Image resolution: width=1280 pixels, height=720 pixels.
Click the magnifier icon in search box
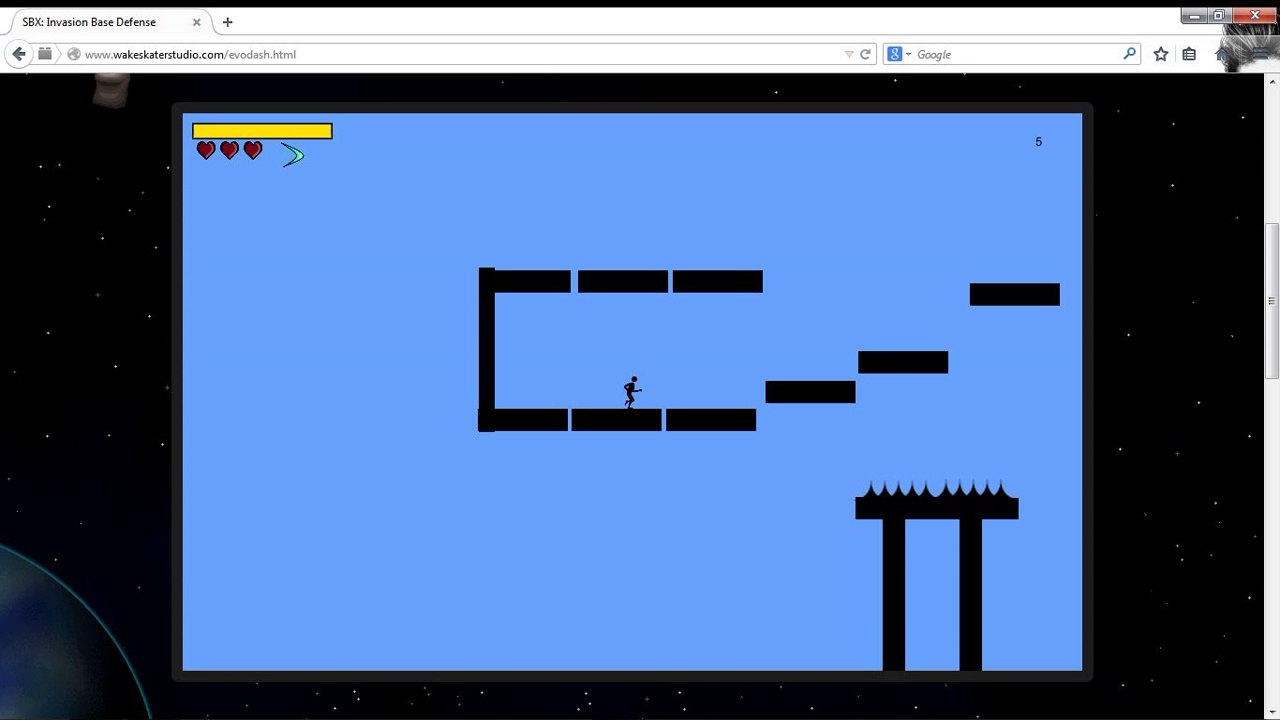click(x=1130, y=54)
